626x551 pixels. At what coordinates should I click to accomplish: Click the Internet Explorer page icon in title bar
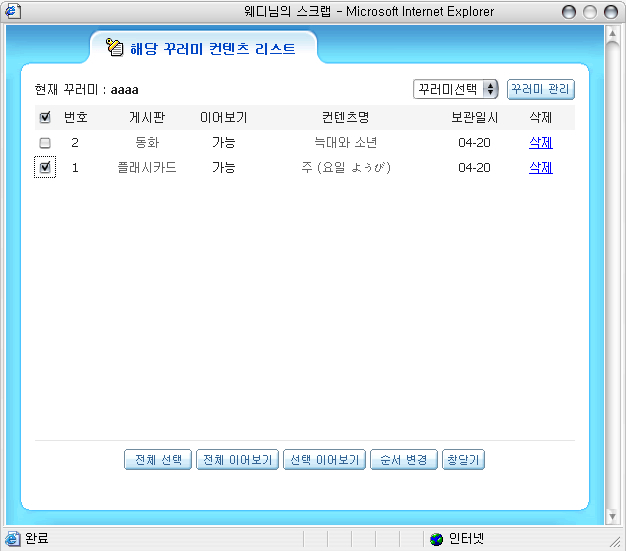click(x=13, y=12)
